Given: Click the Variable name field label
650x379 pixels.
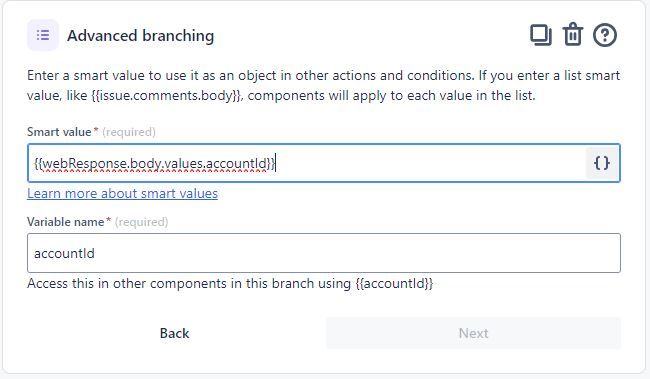Looking at the screenshot, I should pos(65,222).
